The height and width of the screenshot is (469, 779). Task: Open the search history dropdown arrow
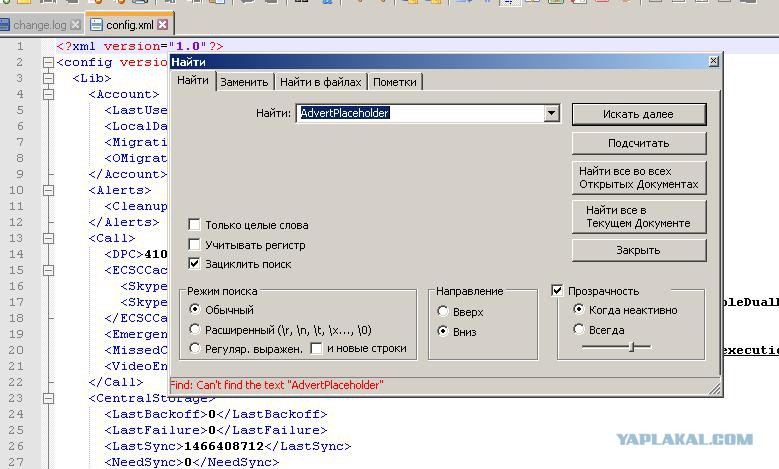pos(551,113)
